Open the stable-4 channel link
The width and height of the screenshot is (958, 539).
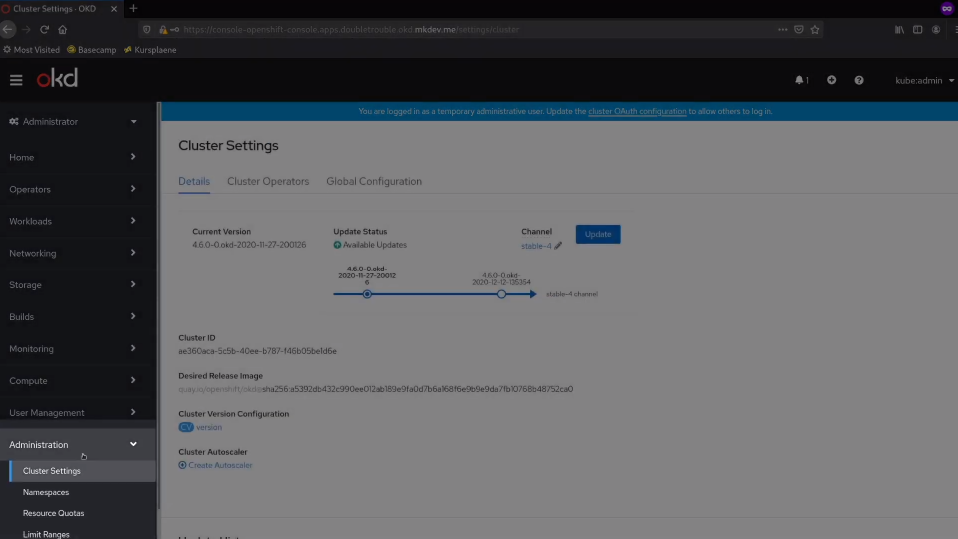point(536,246)
